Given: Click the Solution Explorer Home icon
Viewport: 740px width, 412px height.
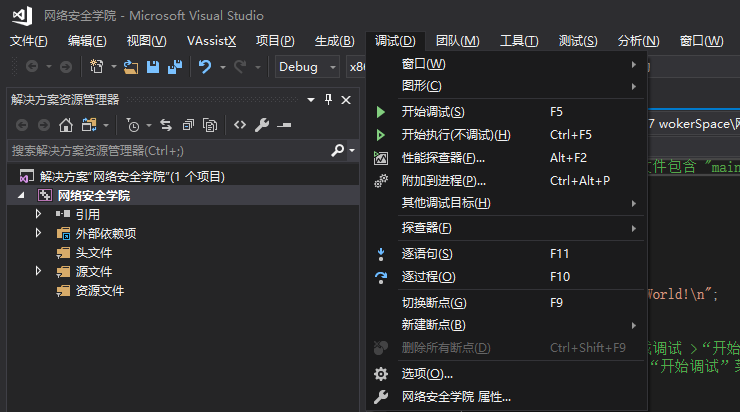Looking at the screenshot, I should (66, 125).
